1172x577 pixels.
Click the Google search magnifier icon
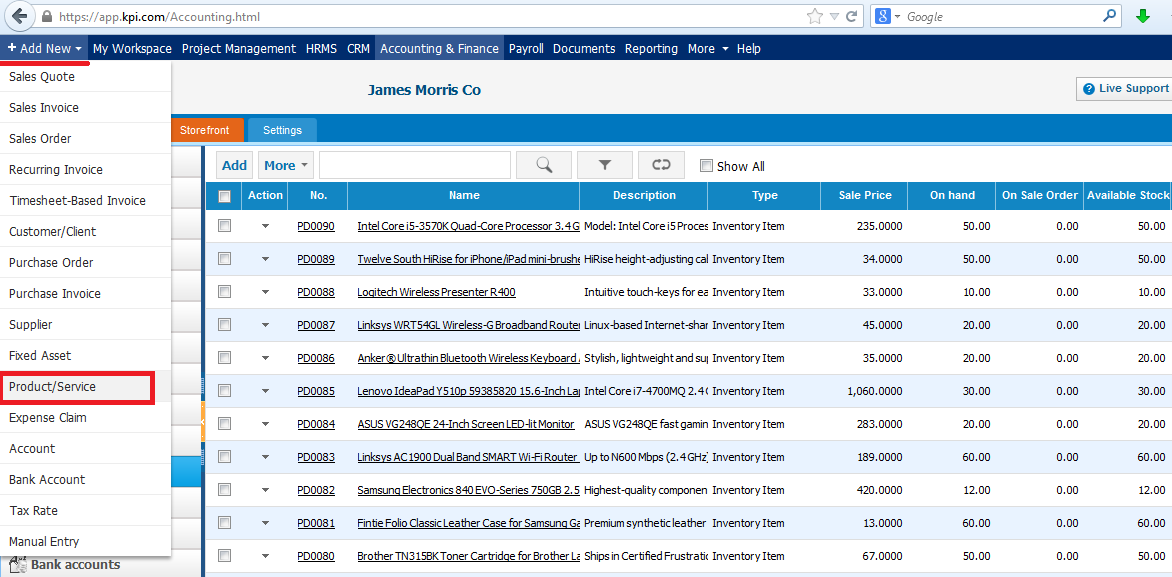point(1110,16)
